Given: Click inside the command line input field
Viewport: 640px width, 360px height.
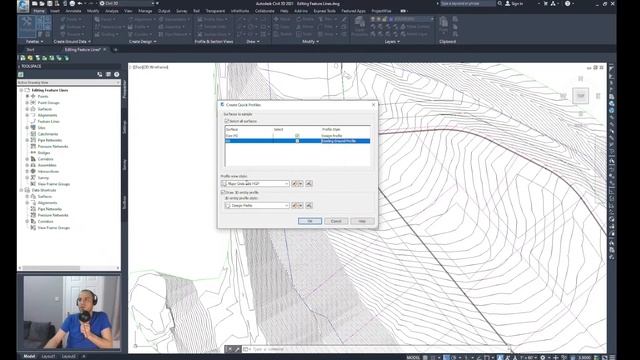Looking at the screenshot, I should (376, 349).
